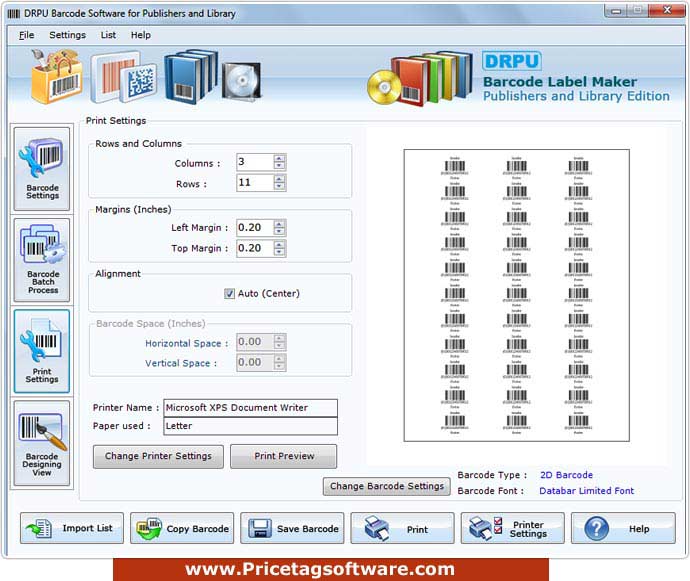Open the File menu
Screen dimensions: 690x581
coord(26,35)
